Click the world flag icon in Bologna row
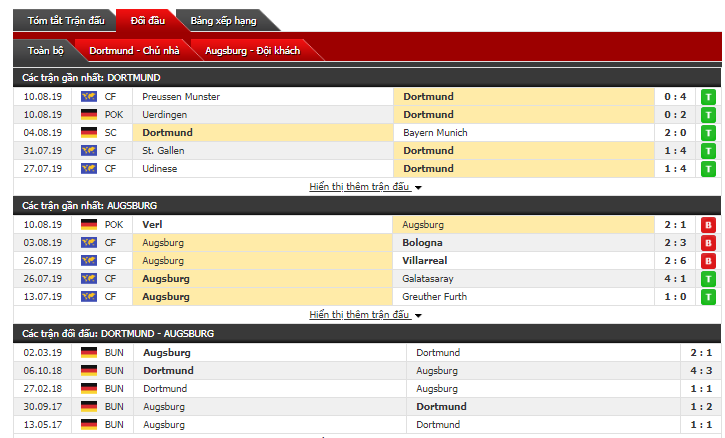The width and height of the screenshot is (725, 438). (x=89, y=243)
